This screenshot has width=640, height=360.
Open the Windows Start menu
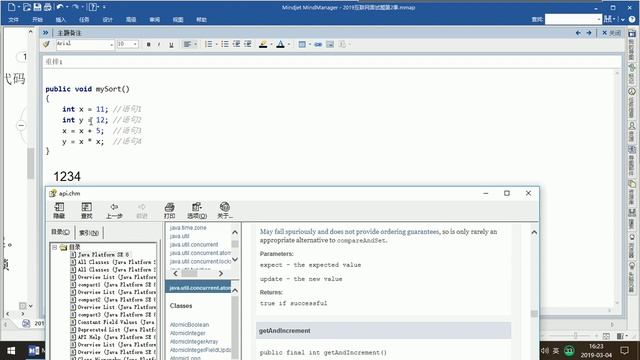11,351
